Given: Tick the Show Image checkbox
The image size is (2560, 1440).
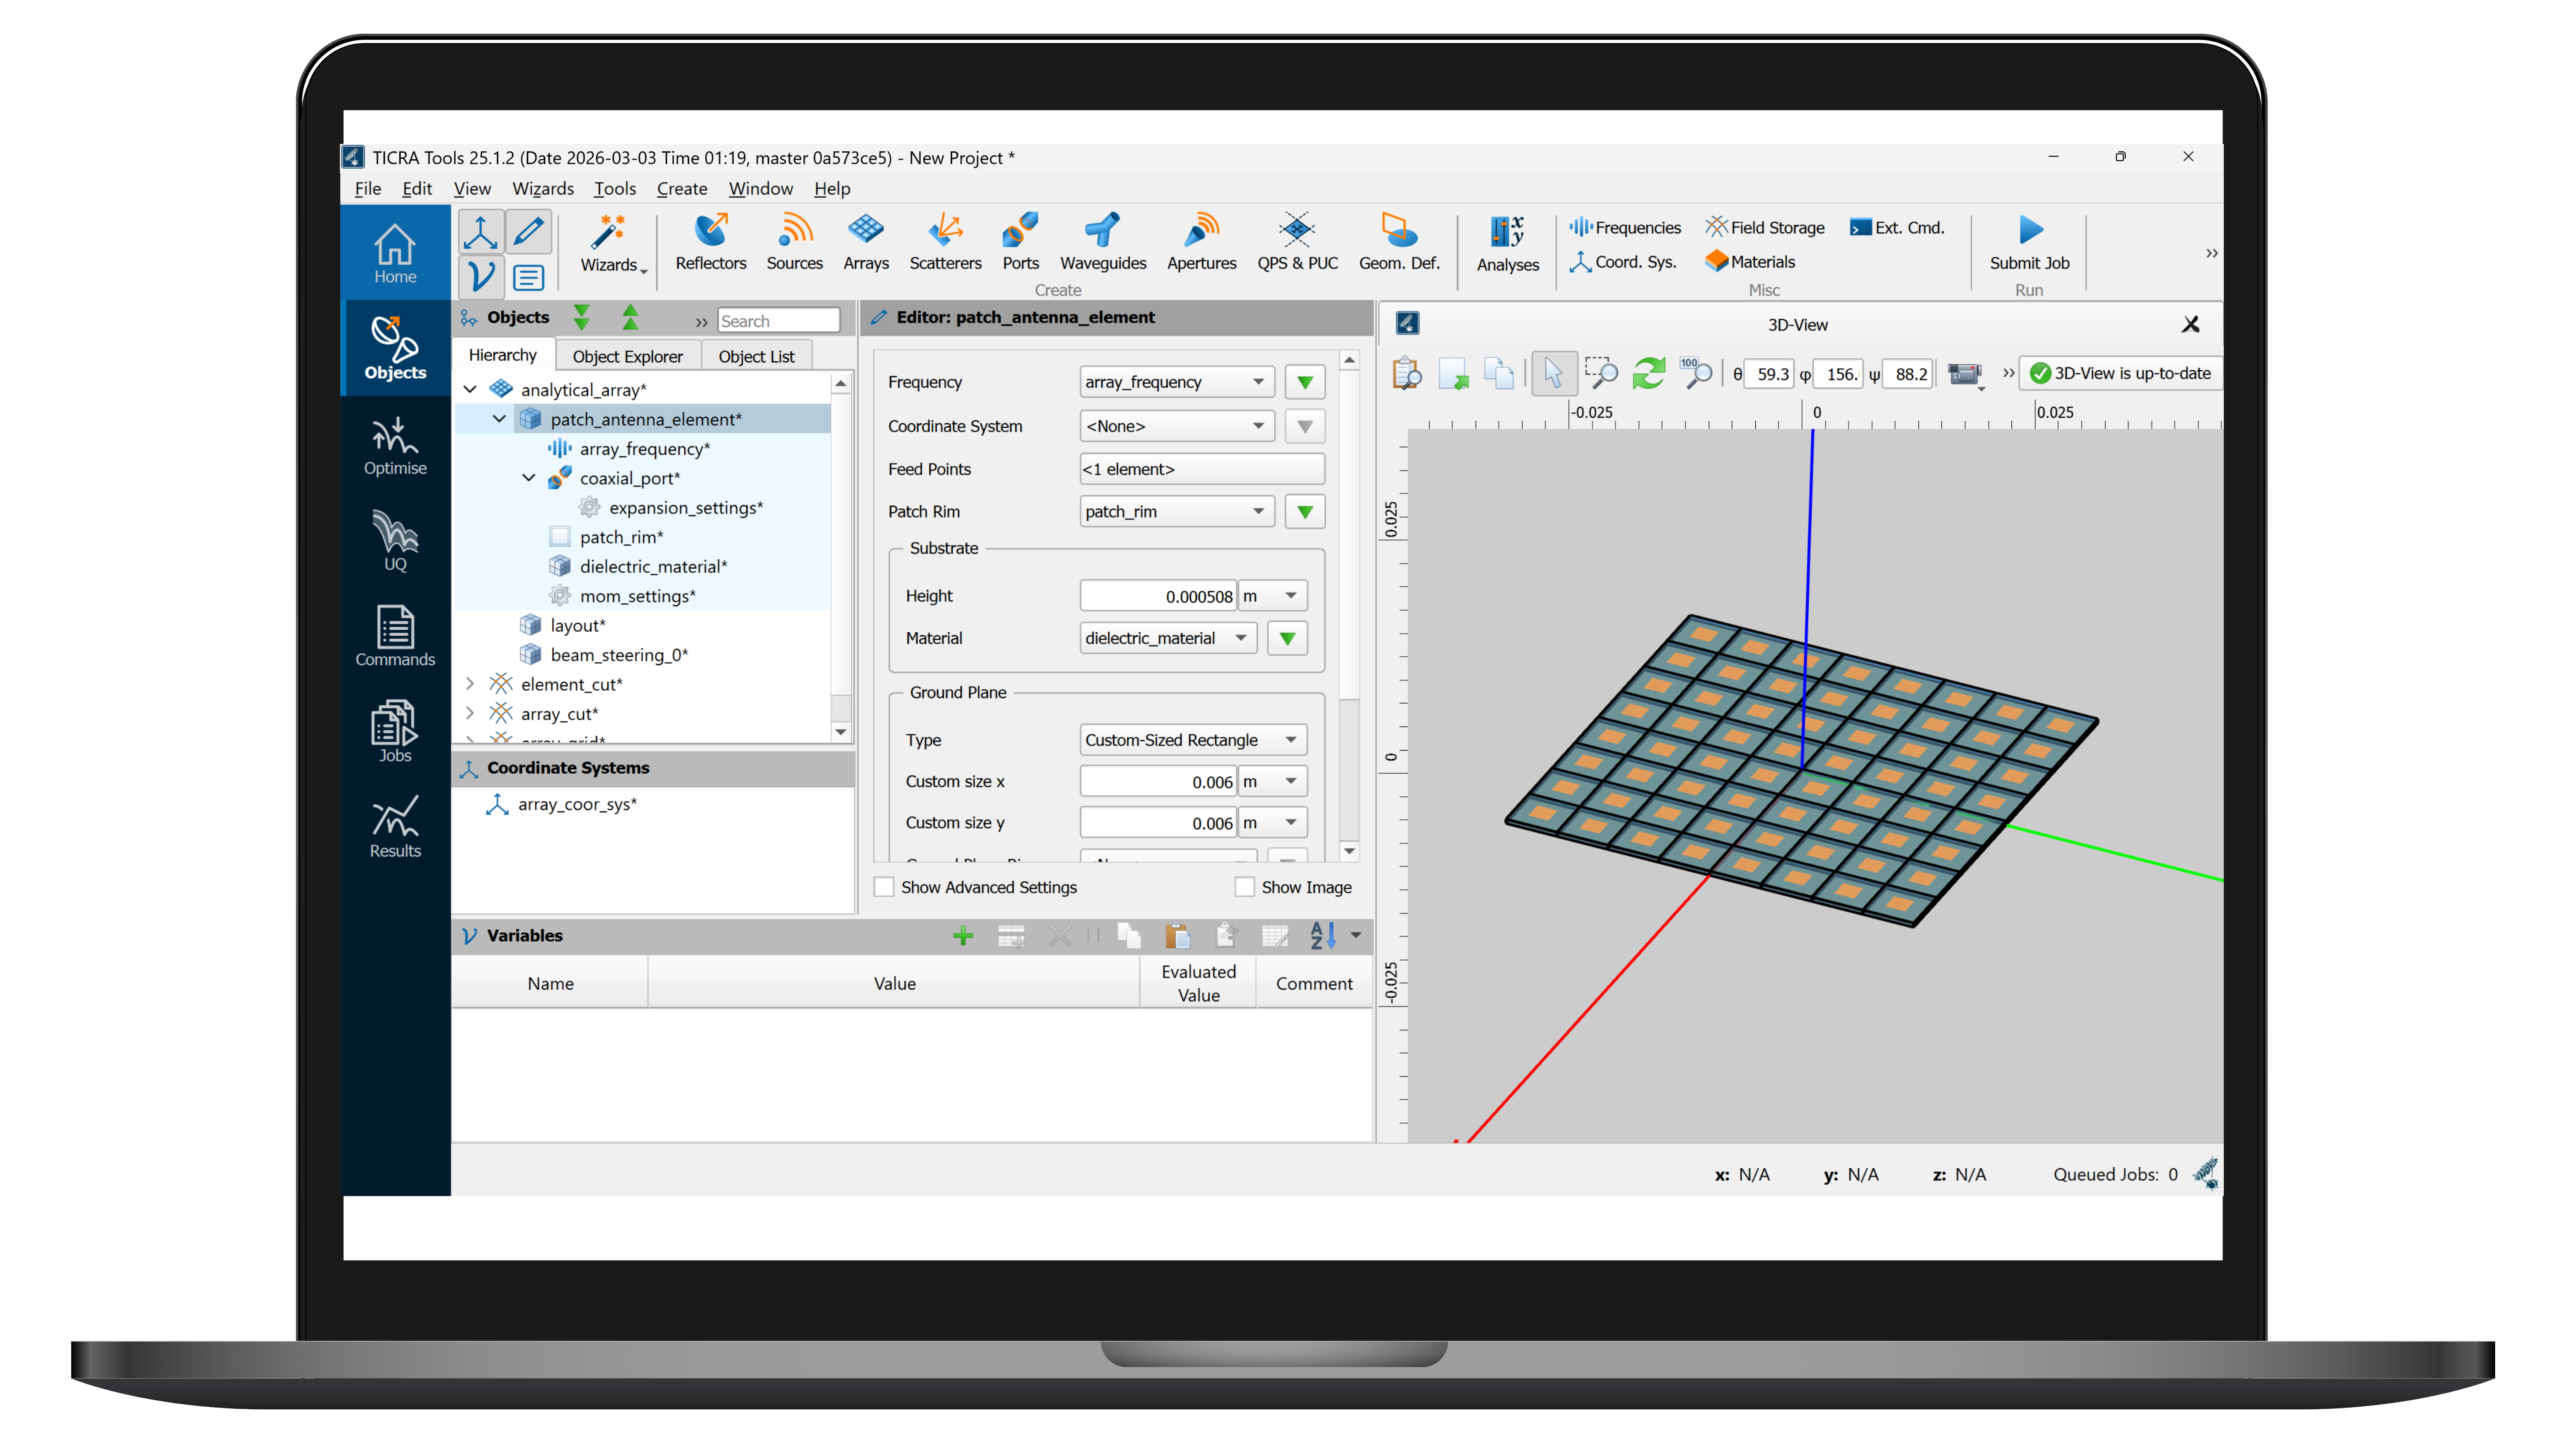Looking at the screenshot, I should click(1244, 887).
